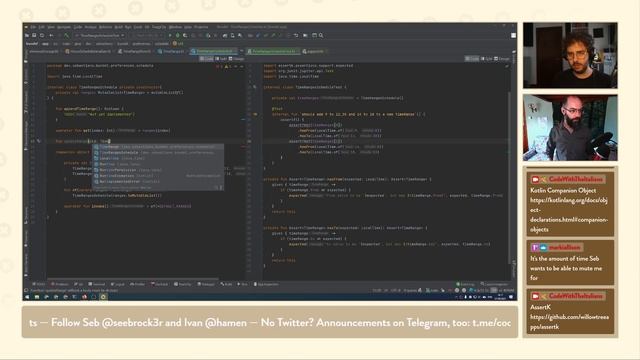640x360 pixels.
Task: Click the Debug bug icon in toolbar
Action: pos(178,36)
